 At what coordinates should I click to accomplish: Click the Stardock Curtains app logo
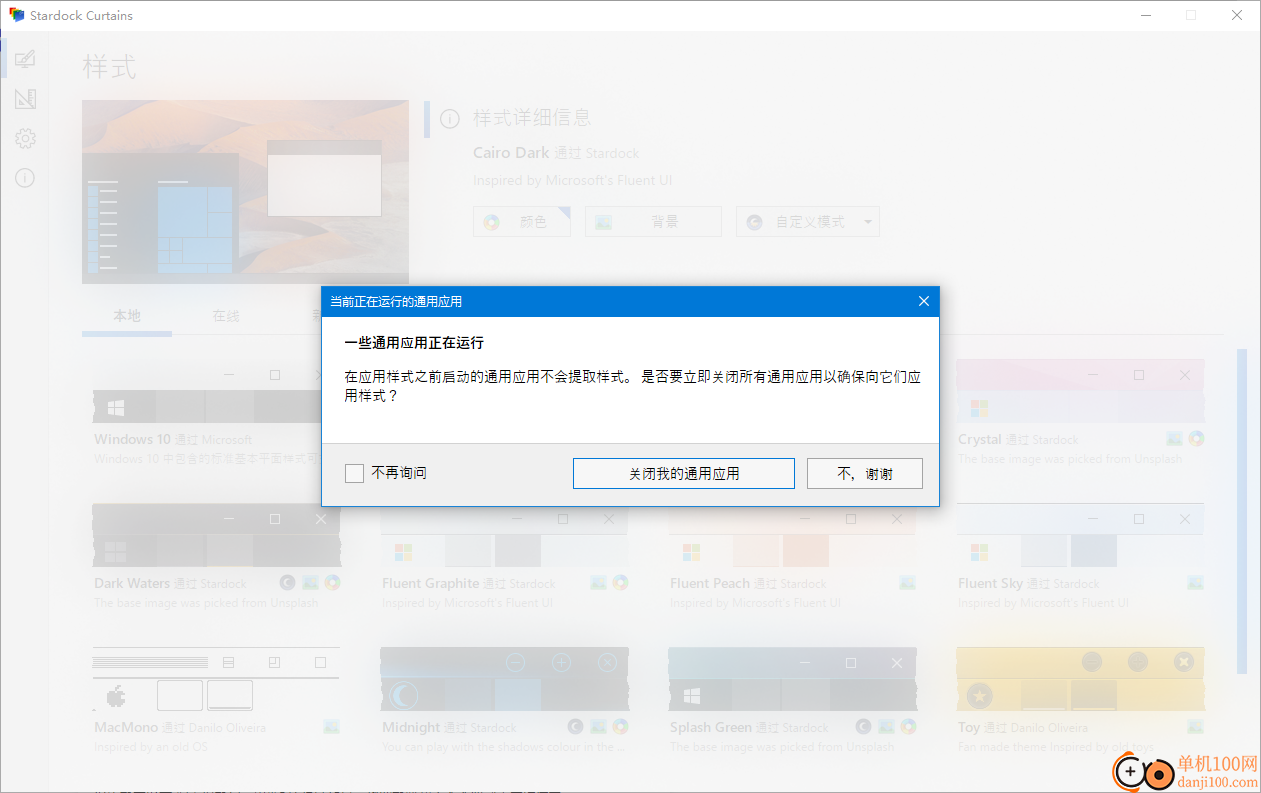(16, 15)
